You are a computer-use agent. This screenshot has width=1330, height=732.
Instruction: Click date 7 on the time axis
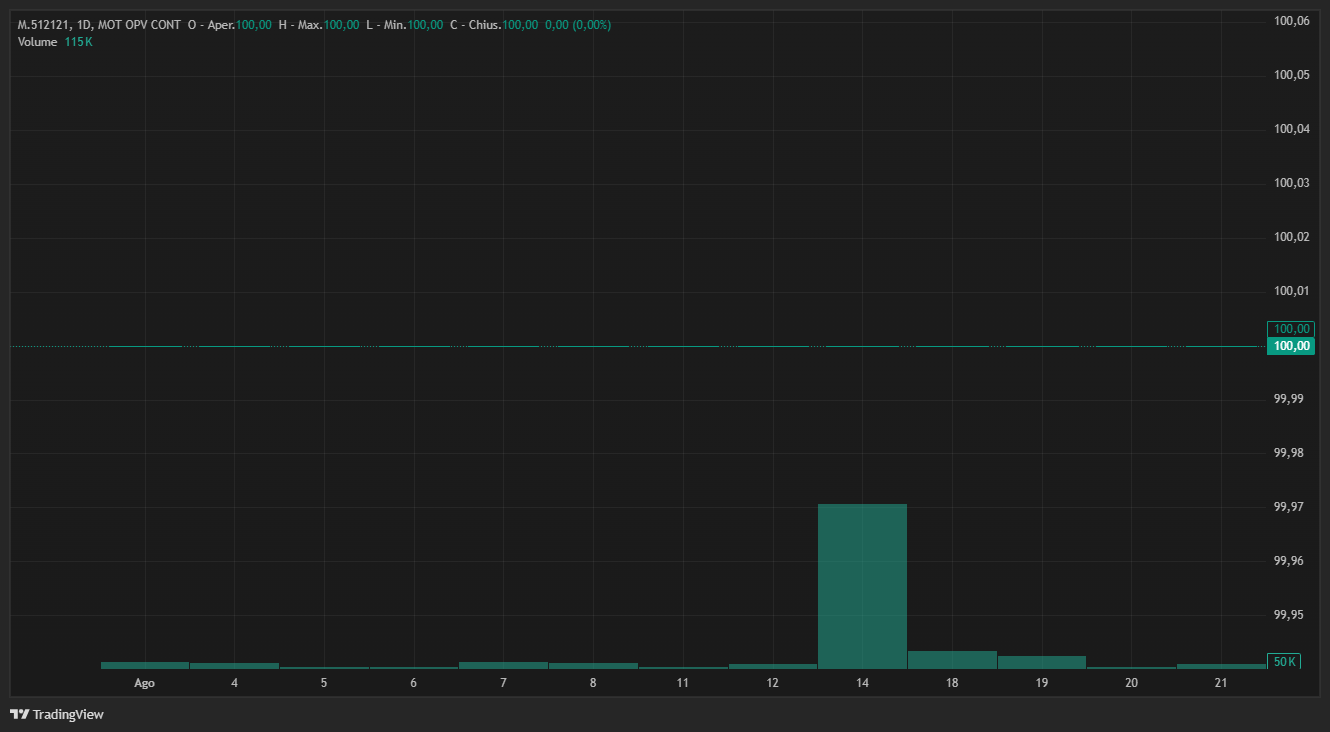coord(503,683)
